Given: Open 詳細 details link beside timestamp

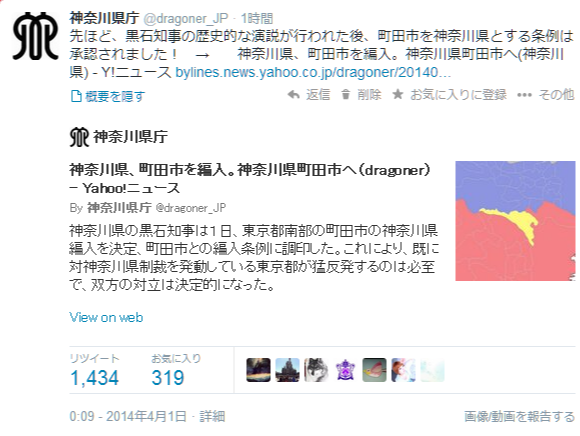Looking at the screenshot, I should tap(212, 416).
